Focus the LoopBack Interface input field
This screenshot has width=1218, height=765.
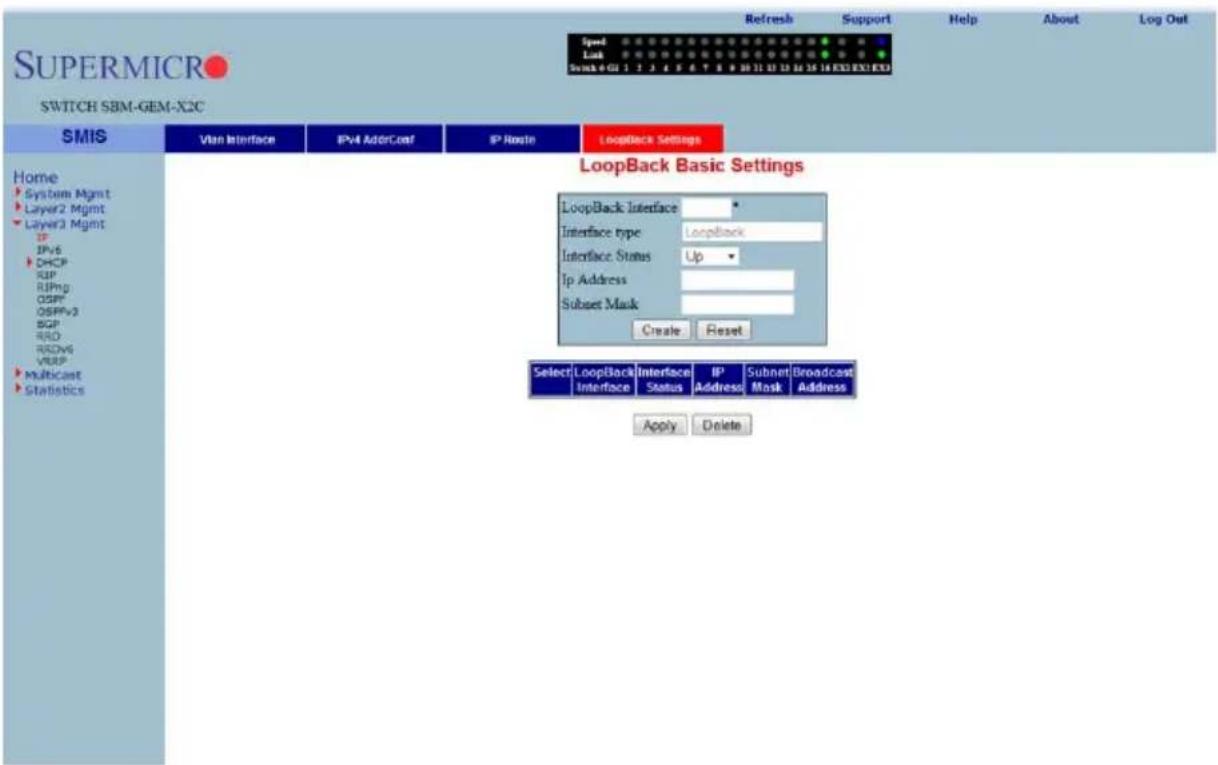pyautogui.click(x=706, y=208)
